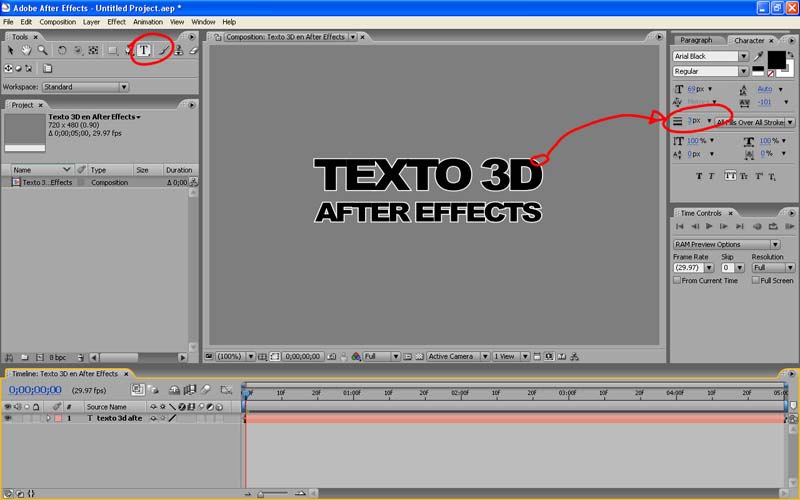Select the Horizontal Type tool

pos(144,50)
